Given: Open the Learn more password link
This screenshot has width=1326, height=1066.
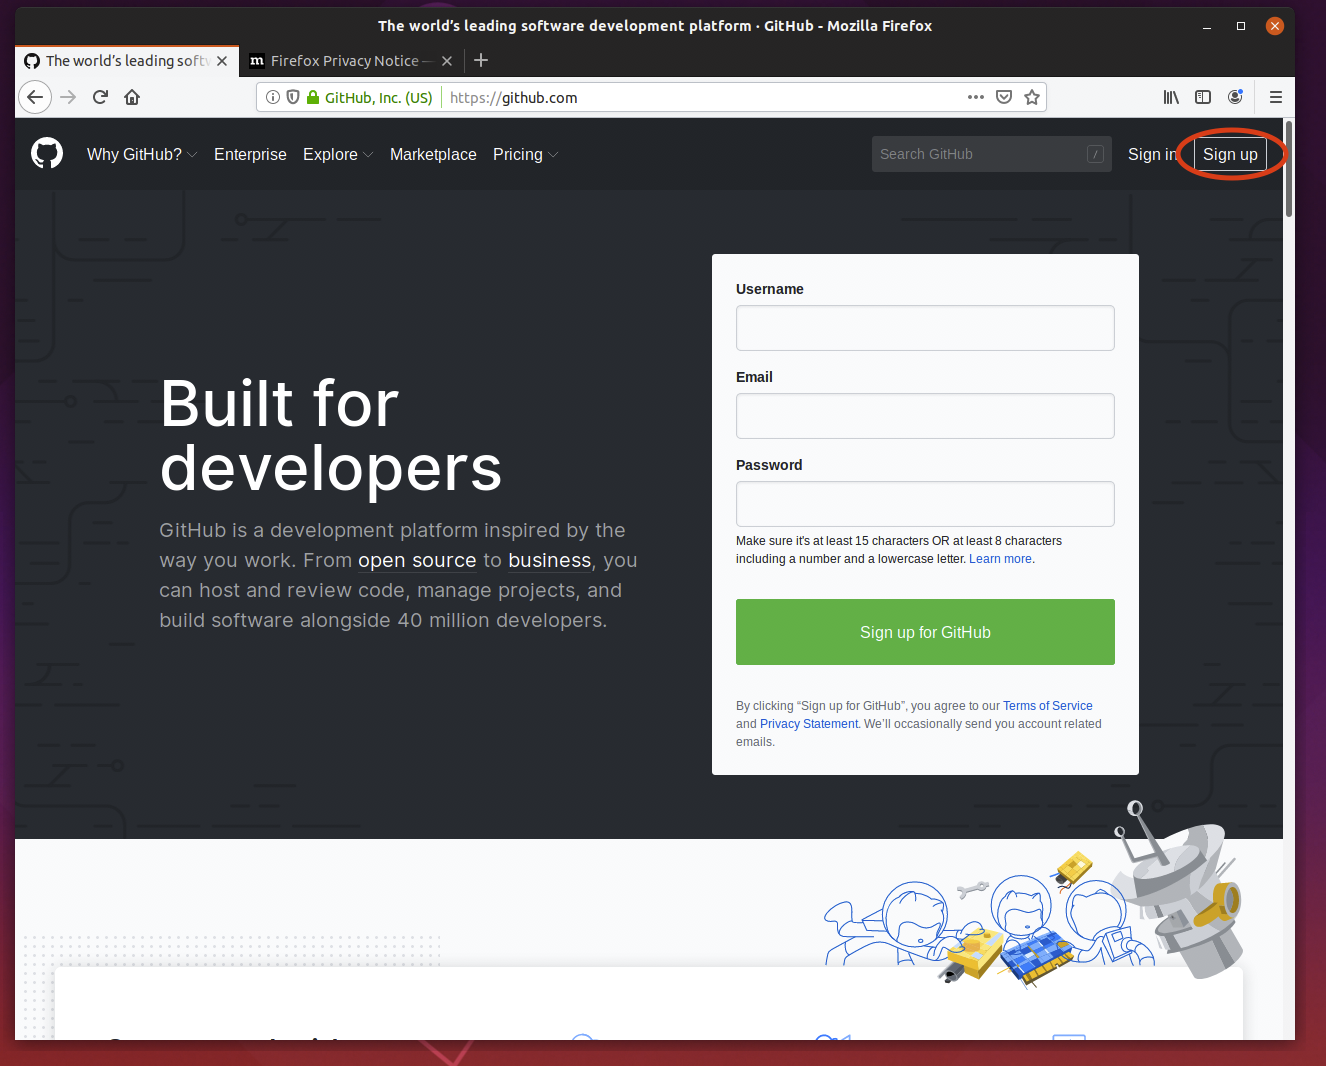Looking at the screenshot, I should coord(1000,559).
